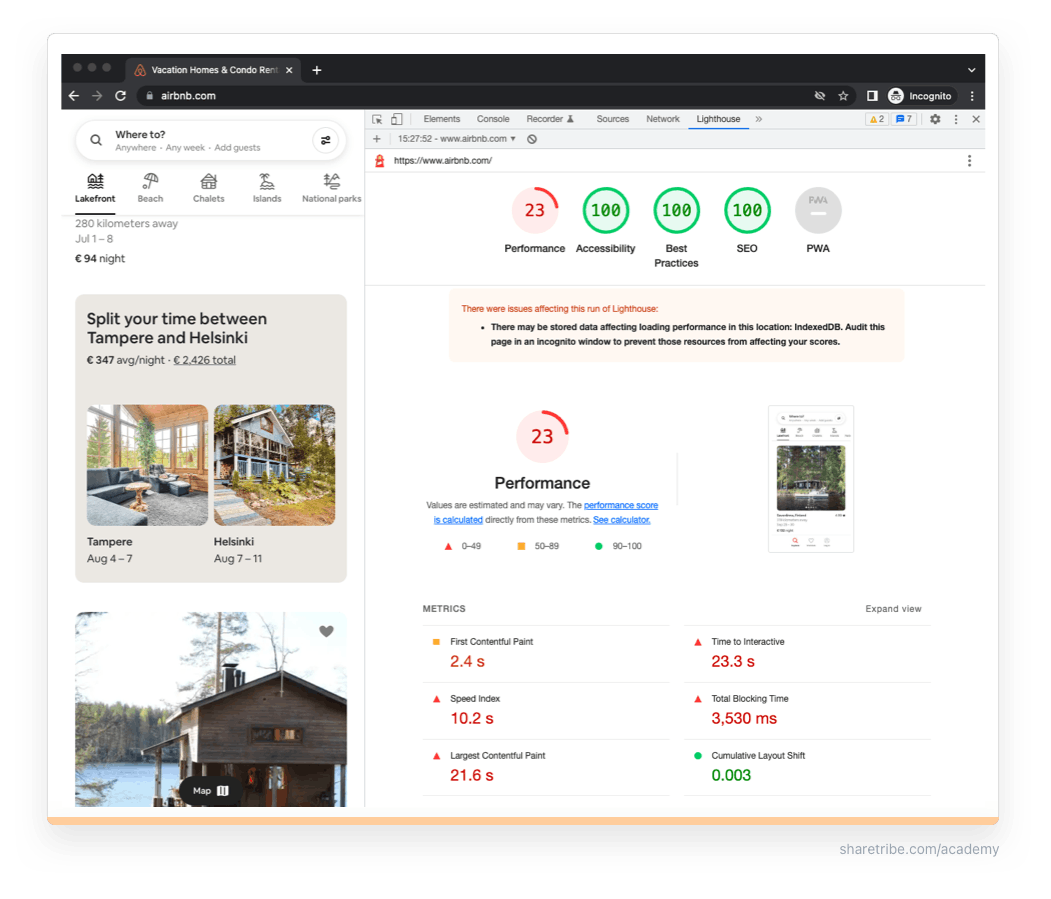Save the cabin listing with heart icon
This screenshot has height=899, width=1051.
pos(326,631)
